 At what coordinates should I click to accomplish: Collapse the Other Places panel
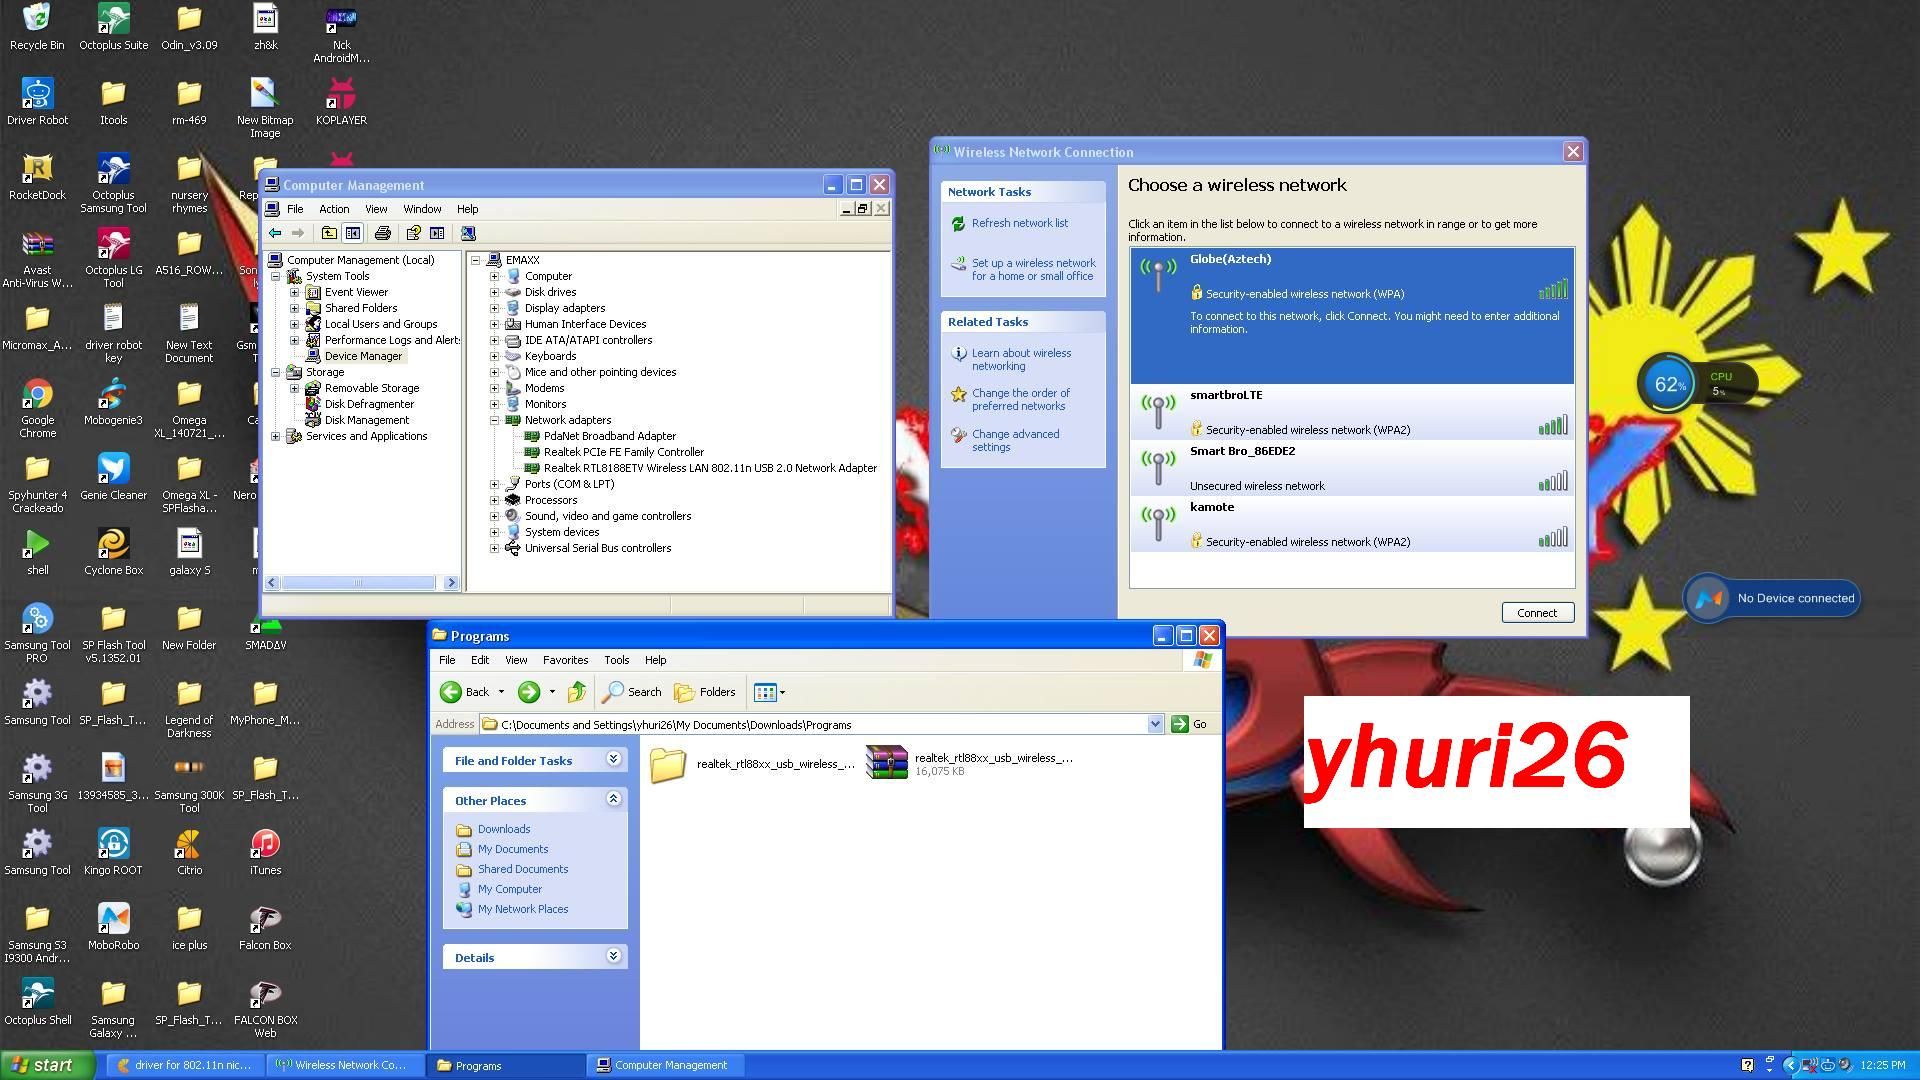click(x=614, y=800)
